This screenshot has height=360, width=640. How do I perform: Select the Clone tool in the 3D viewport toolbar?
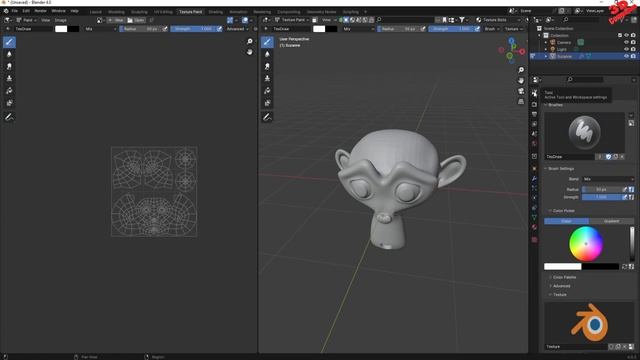[x=267, y=78]
